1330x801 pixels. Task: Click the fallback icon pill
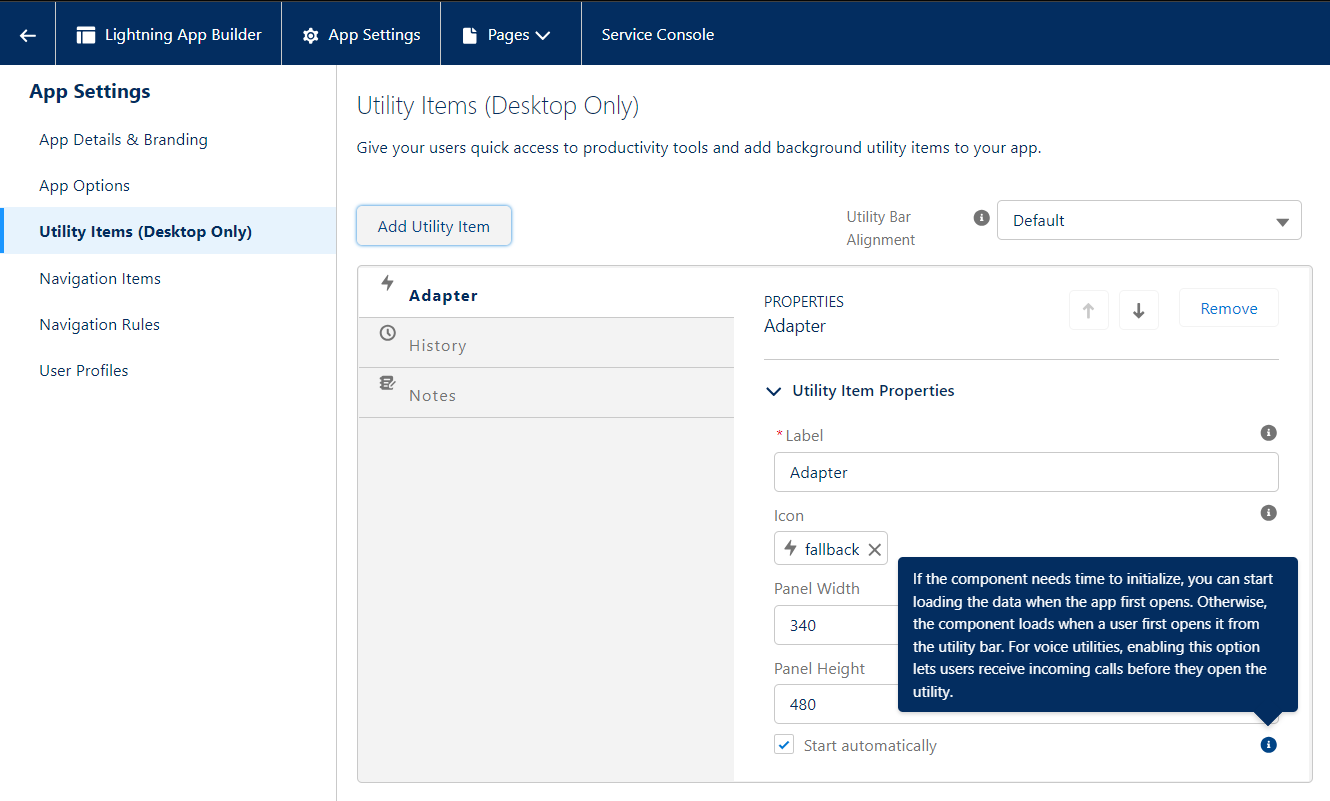[831, 549]
